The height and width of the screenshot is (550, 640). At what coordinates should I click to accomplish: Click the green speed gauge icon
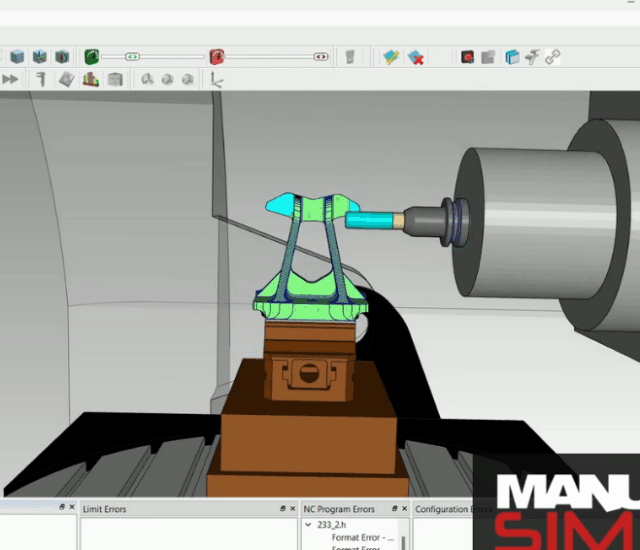(x=91, y=57)
